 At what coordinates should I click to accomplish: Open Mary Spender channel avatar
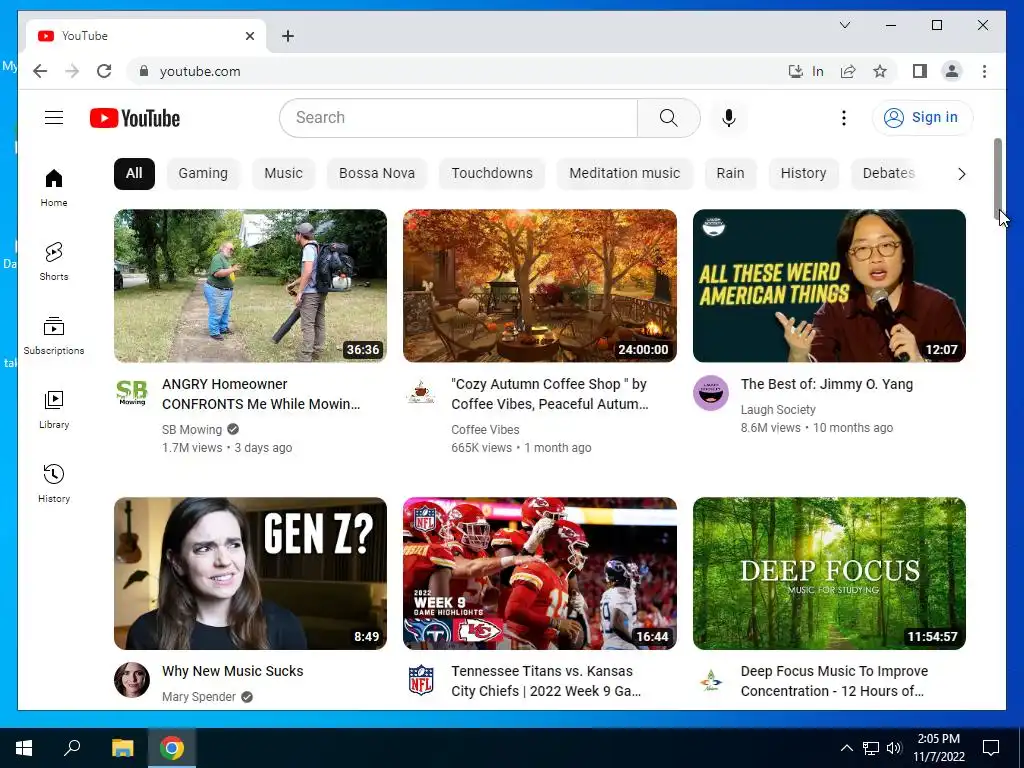(132, 680)
